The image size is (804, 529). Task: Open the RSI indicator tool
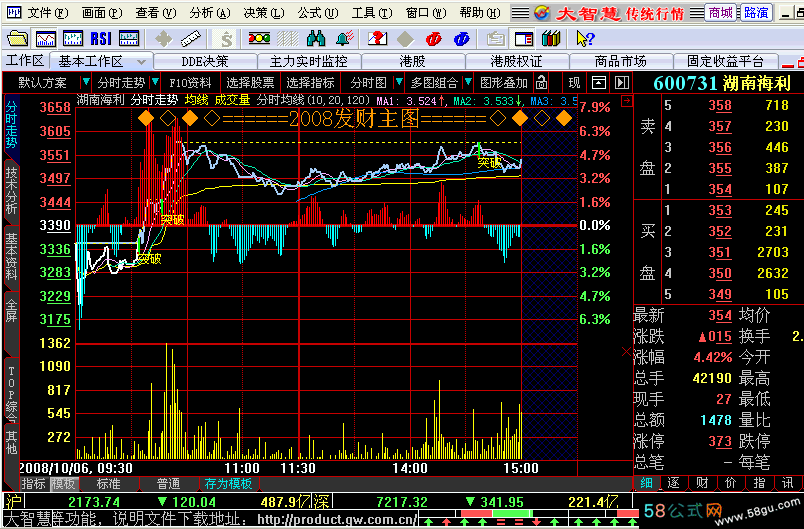(x=100, y=38)
